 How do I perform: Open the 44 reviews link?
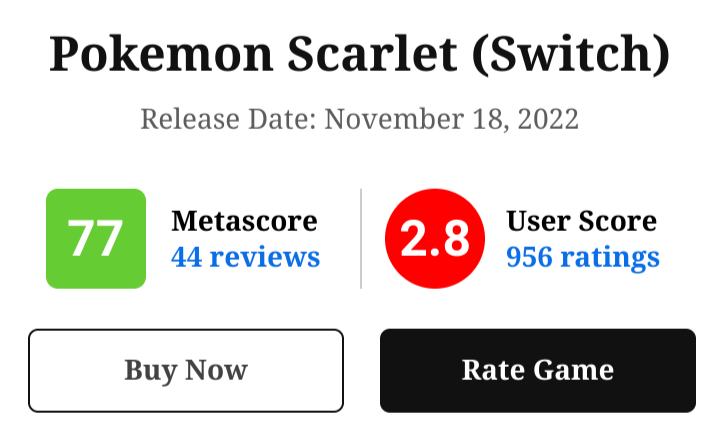click(x=246, y=257)
